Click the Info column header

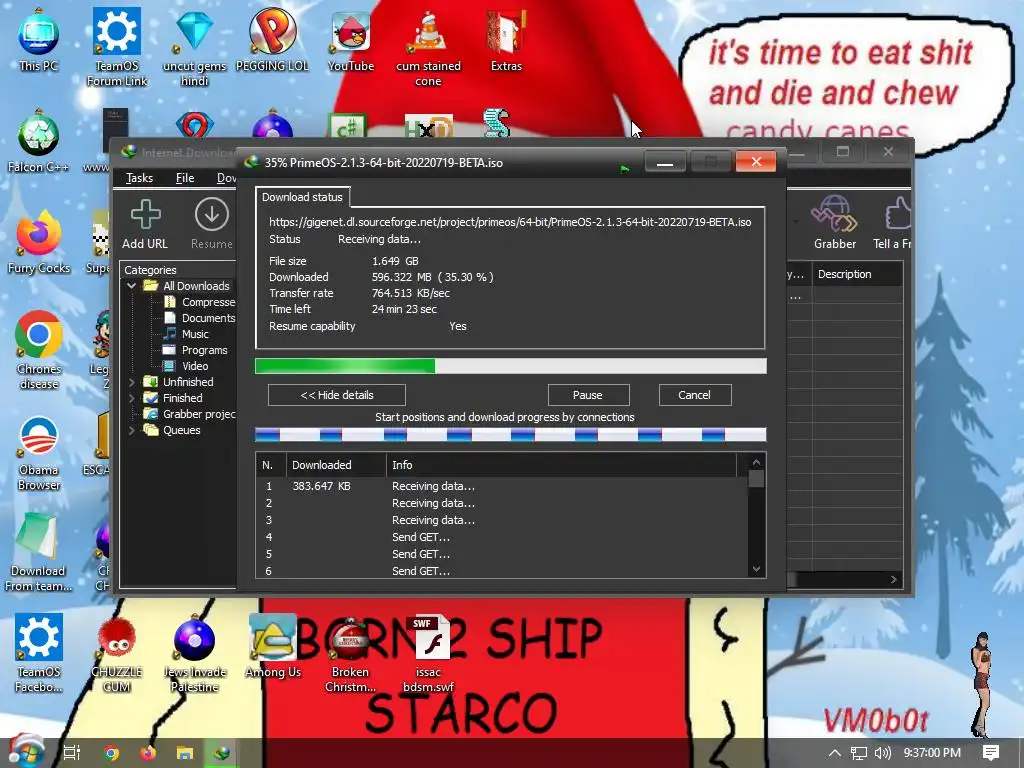[x=562, y=465]
